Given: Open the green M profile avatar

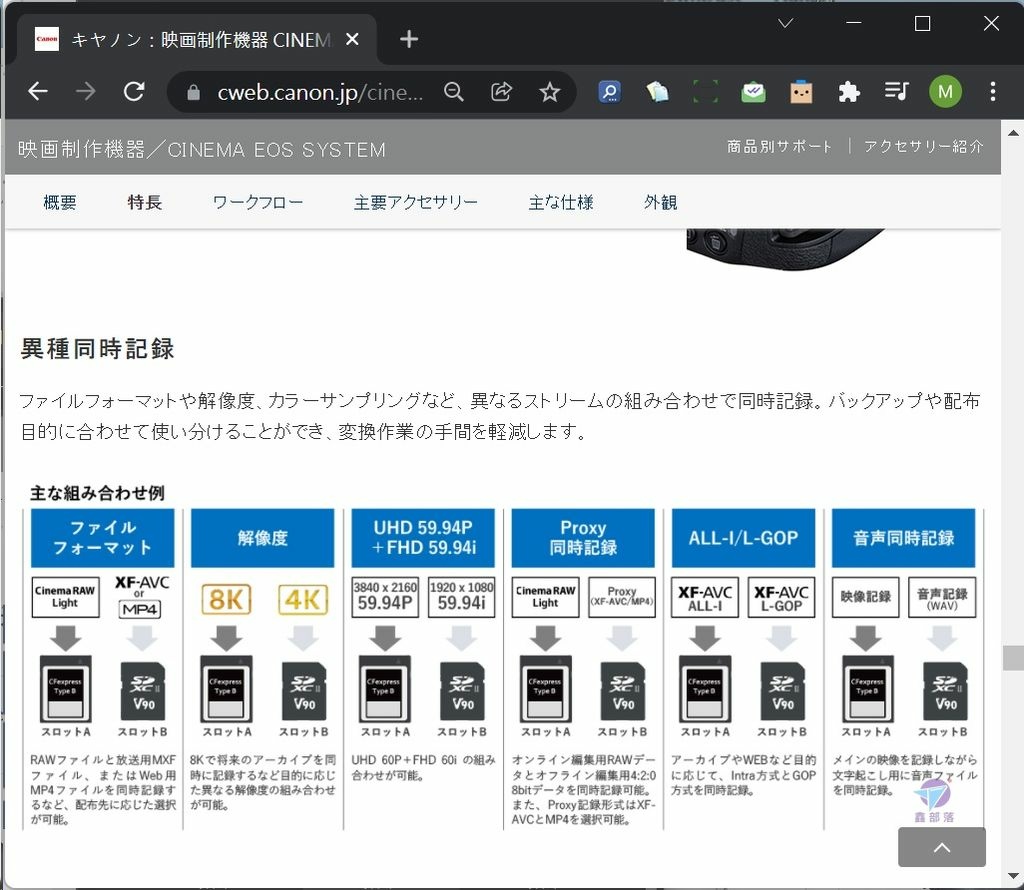Looking at the screenshot, I should [x=945, y=91].
